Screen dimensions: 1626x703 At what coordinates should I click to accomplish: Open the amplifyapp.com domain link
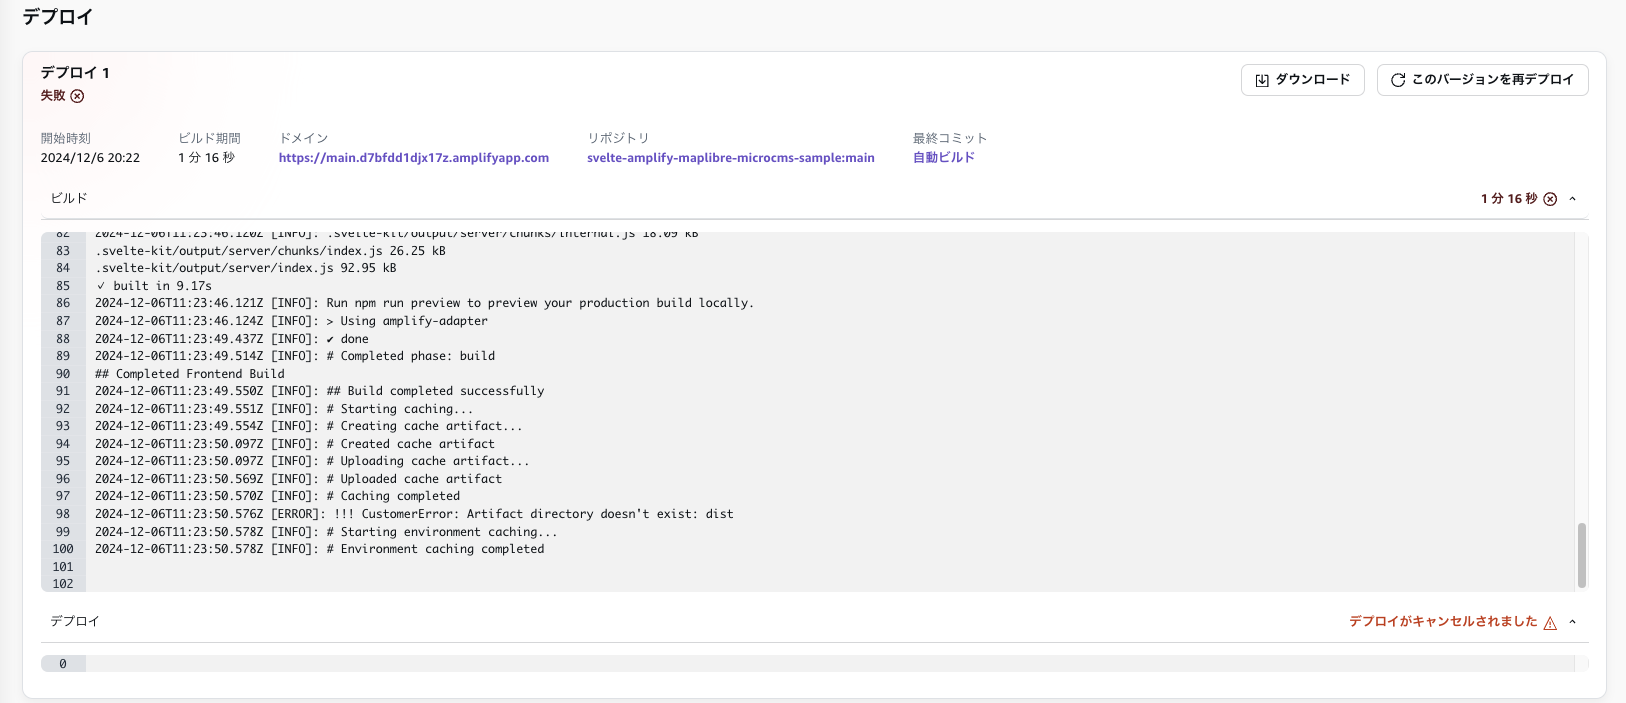click(x=414, y=158)
